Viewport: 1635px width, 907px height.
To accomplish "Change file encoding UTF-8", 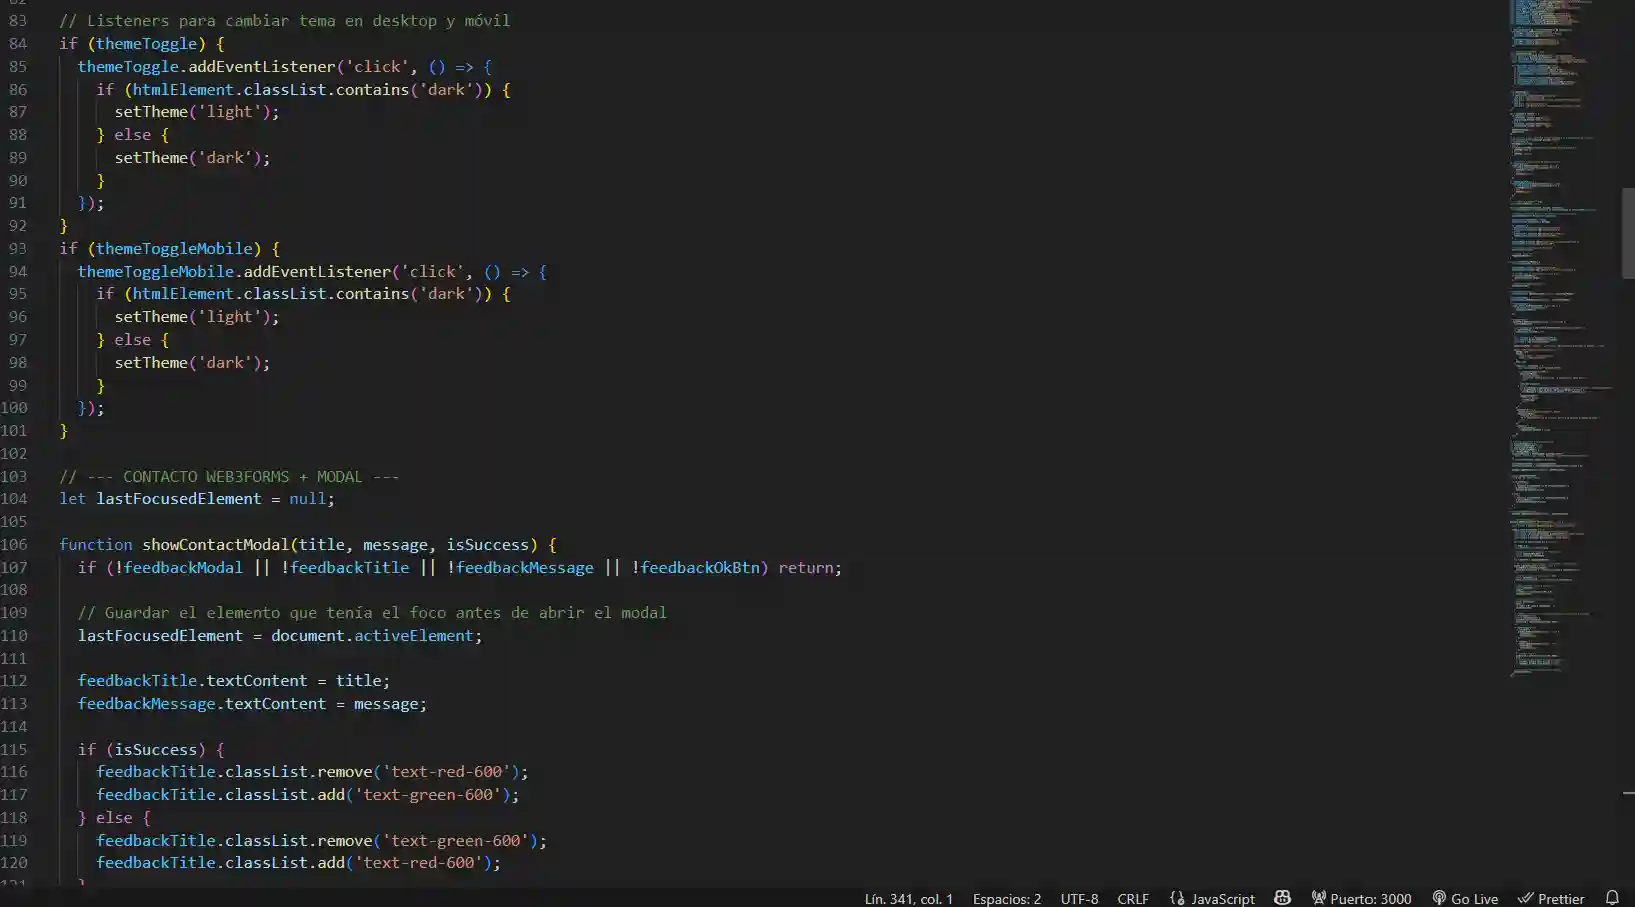I will [1079, 898].
